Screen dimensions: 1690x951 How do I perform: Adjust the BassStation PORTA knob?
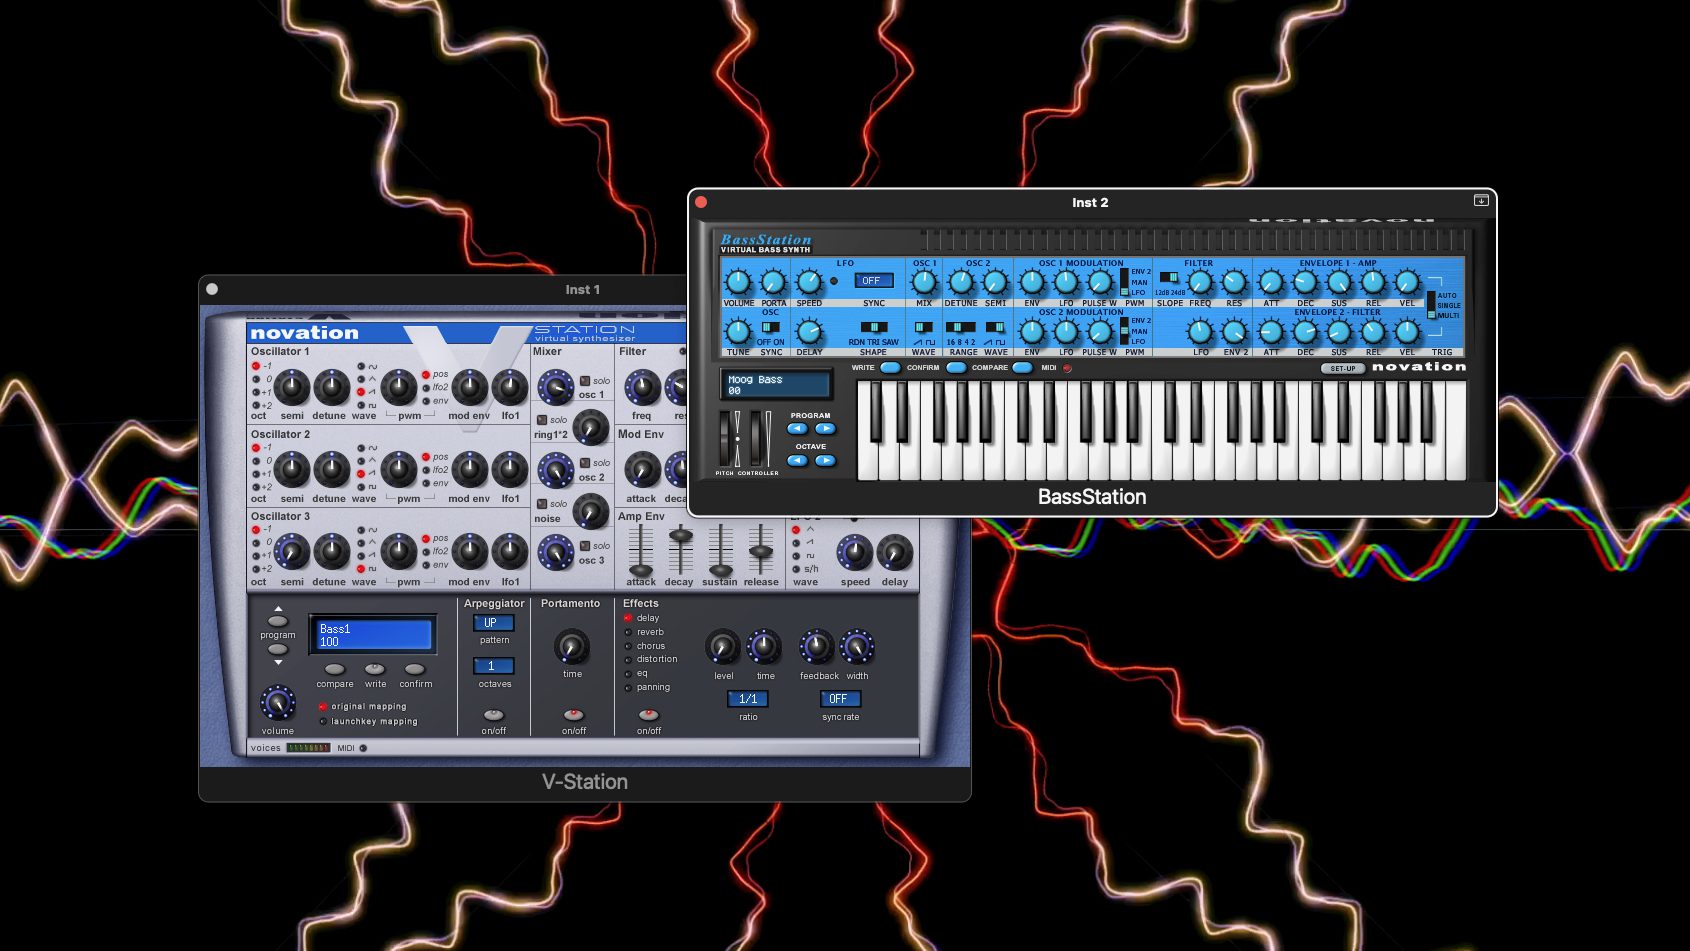coord(773,283)
